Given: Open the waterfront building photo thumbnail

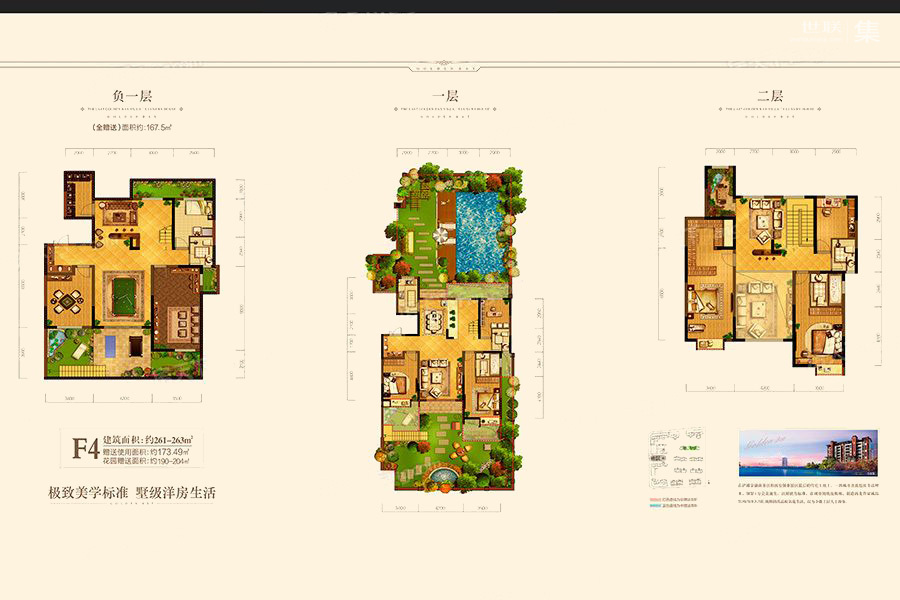Looking at the screenshot, I should pyautogui.click(x=807, y=453).
